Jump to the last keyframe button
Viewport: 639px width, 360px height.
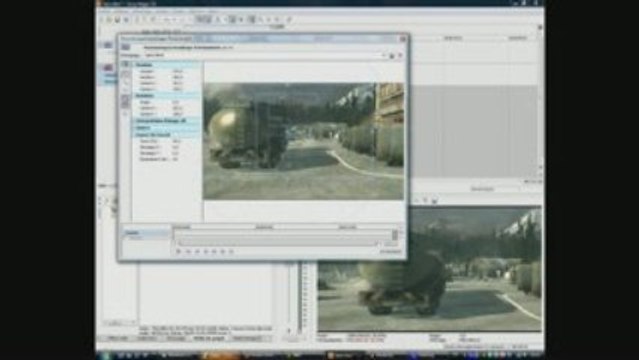[214, 252]
